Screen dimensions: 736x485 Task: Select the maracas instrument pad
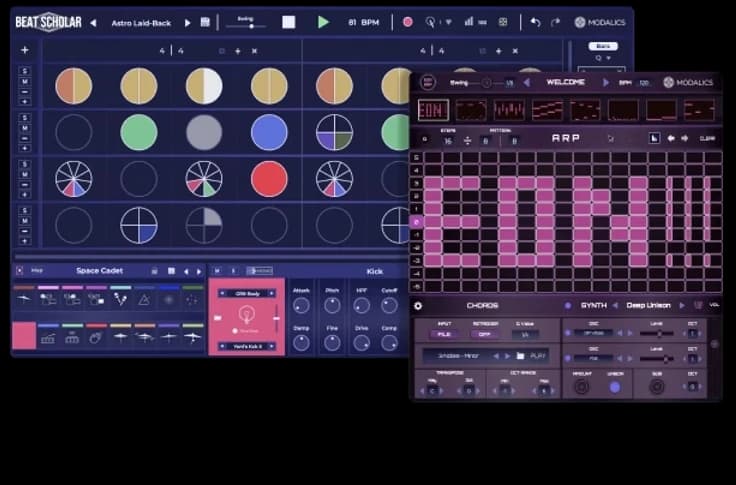(120, 299)
